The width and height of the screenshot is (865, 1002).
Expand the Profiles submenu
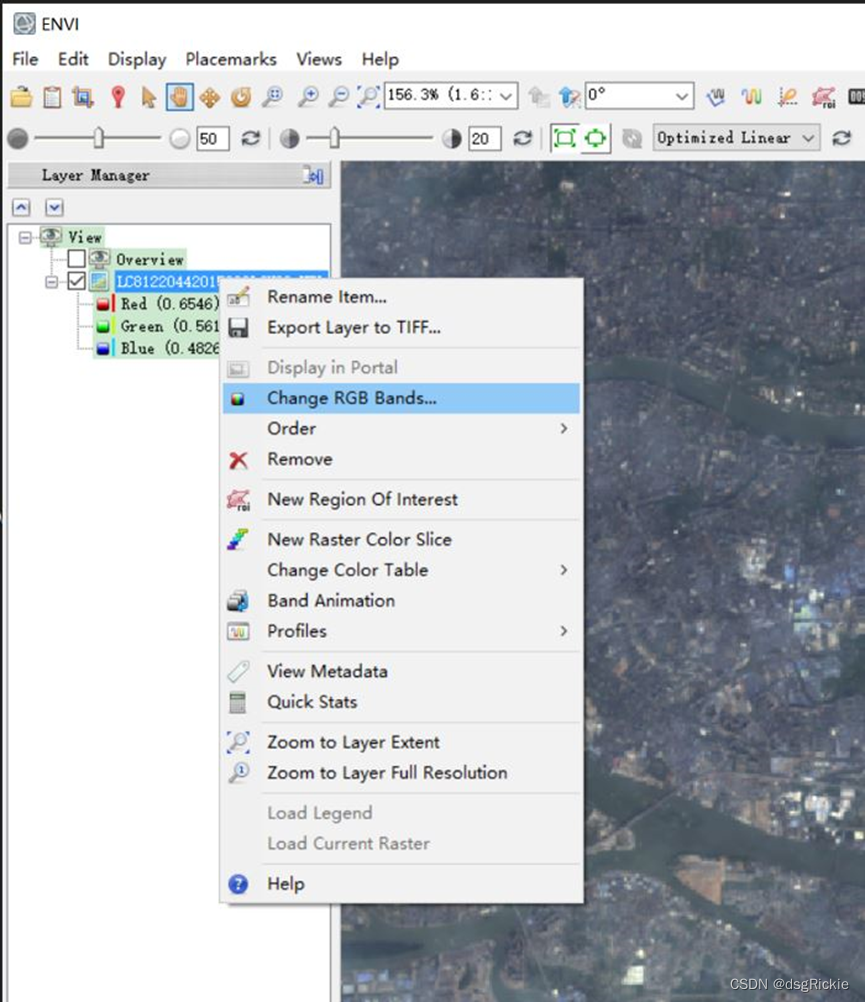pos(402,631)
